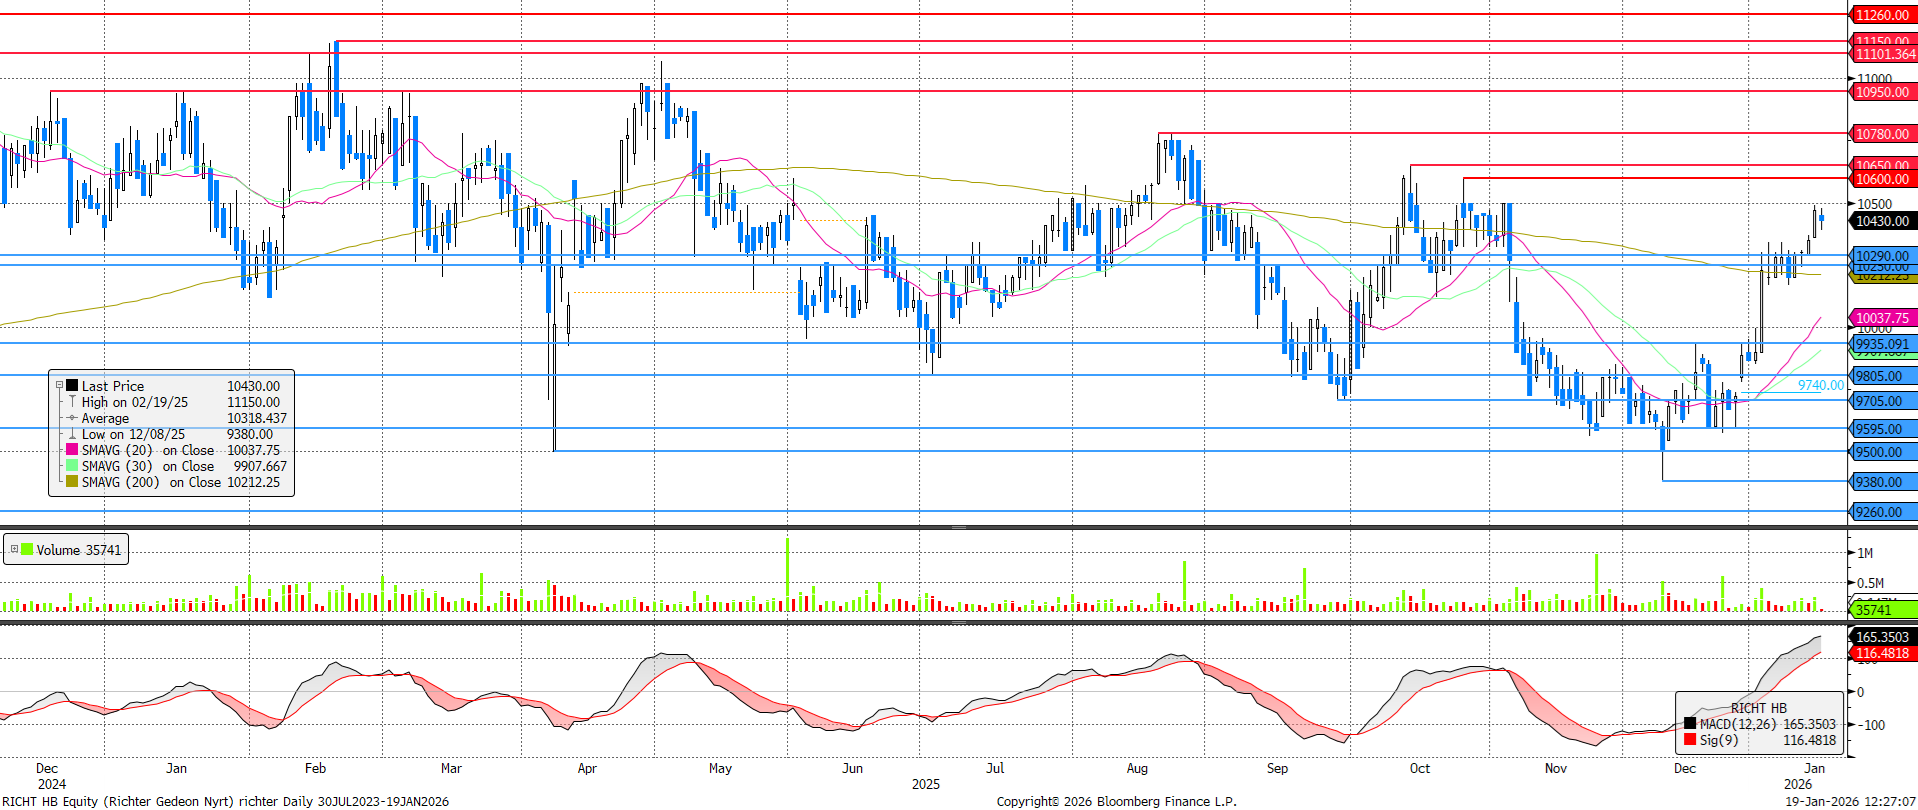This screenshot has height=810, width=1918.
Task: Click the black 10430.00 last price tag
Action: [x=1881, y=221]
